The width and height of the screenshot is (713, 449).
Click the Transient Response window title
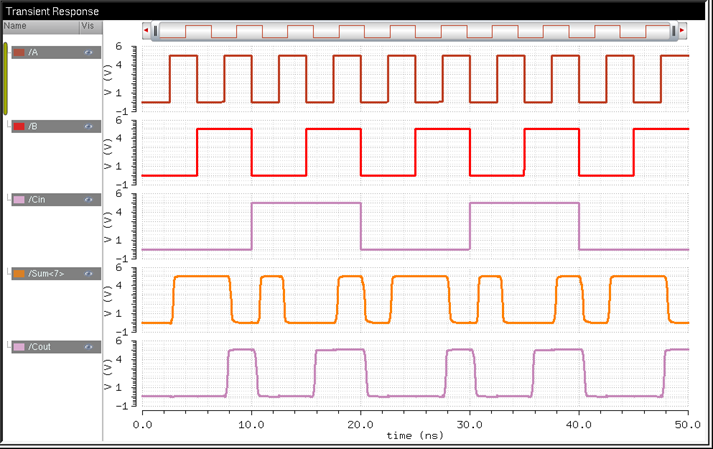coord(49,10)
